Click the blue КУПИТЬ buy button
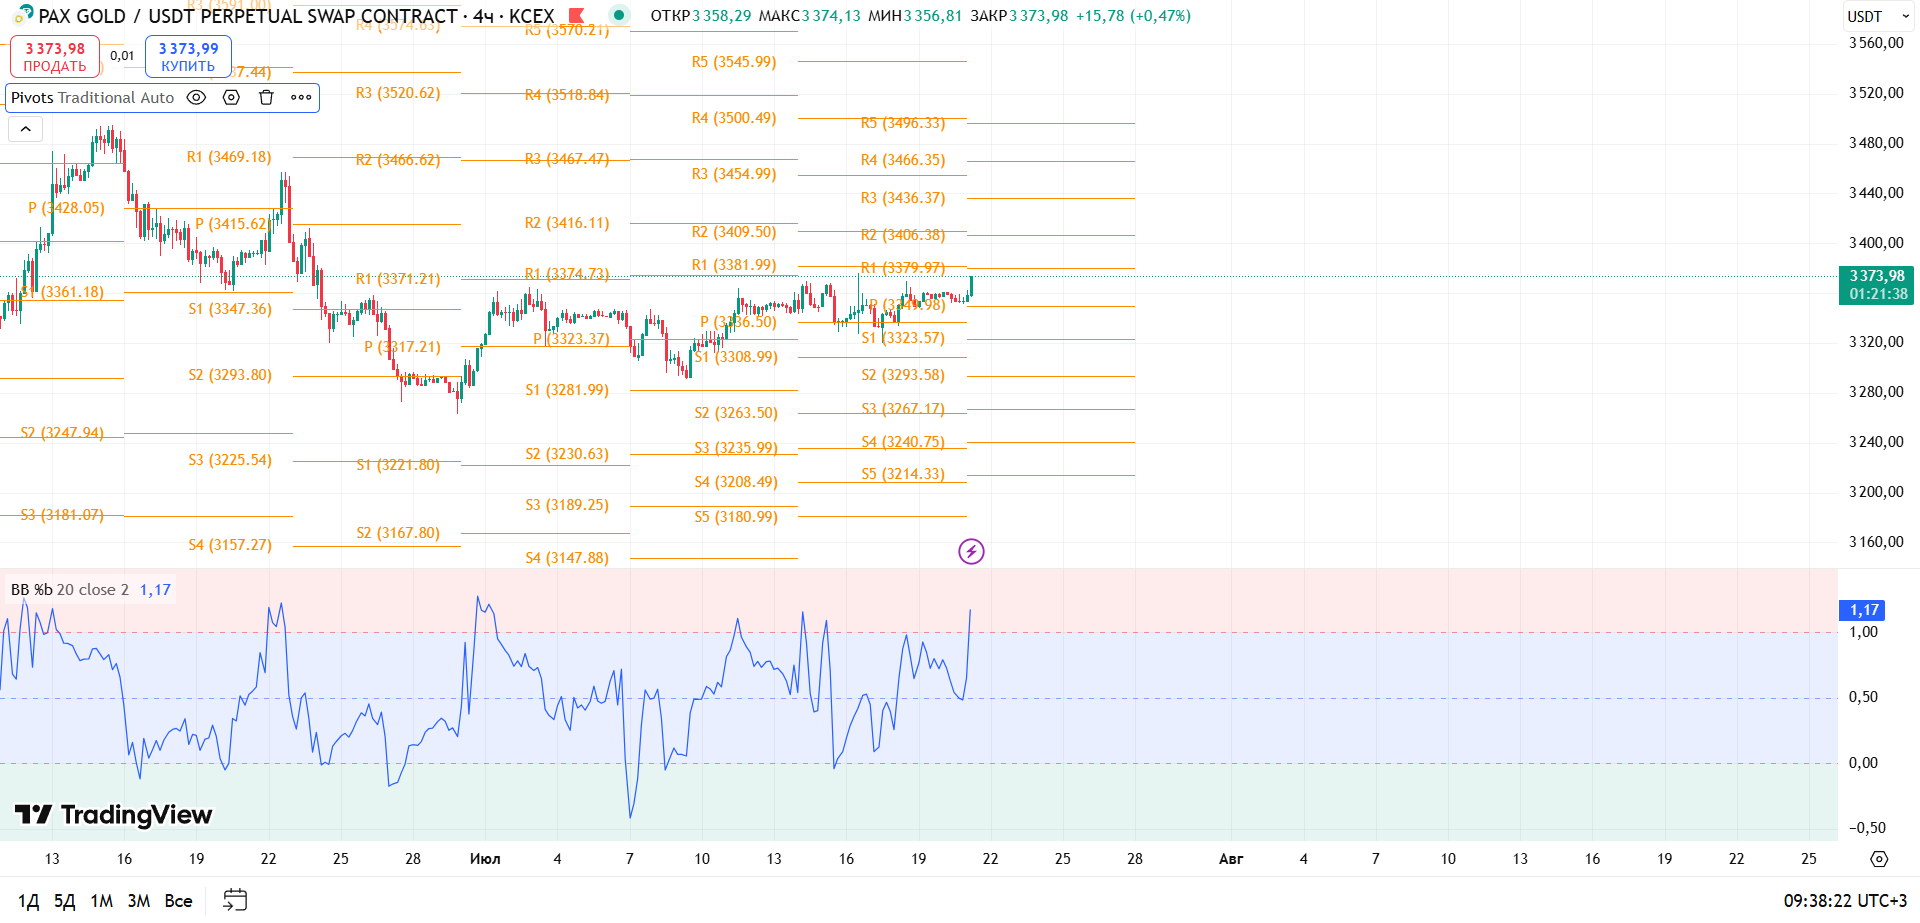 pos(188,57)
